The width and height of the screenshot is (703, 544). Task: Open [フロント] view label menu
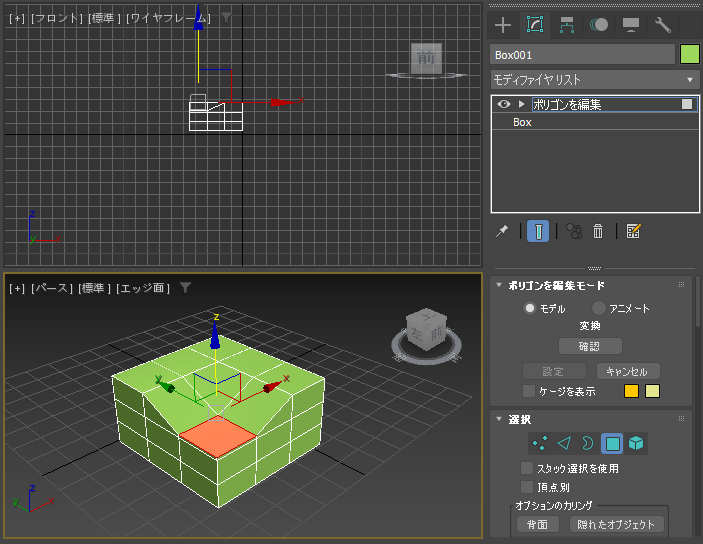(57, 18)
